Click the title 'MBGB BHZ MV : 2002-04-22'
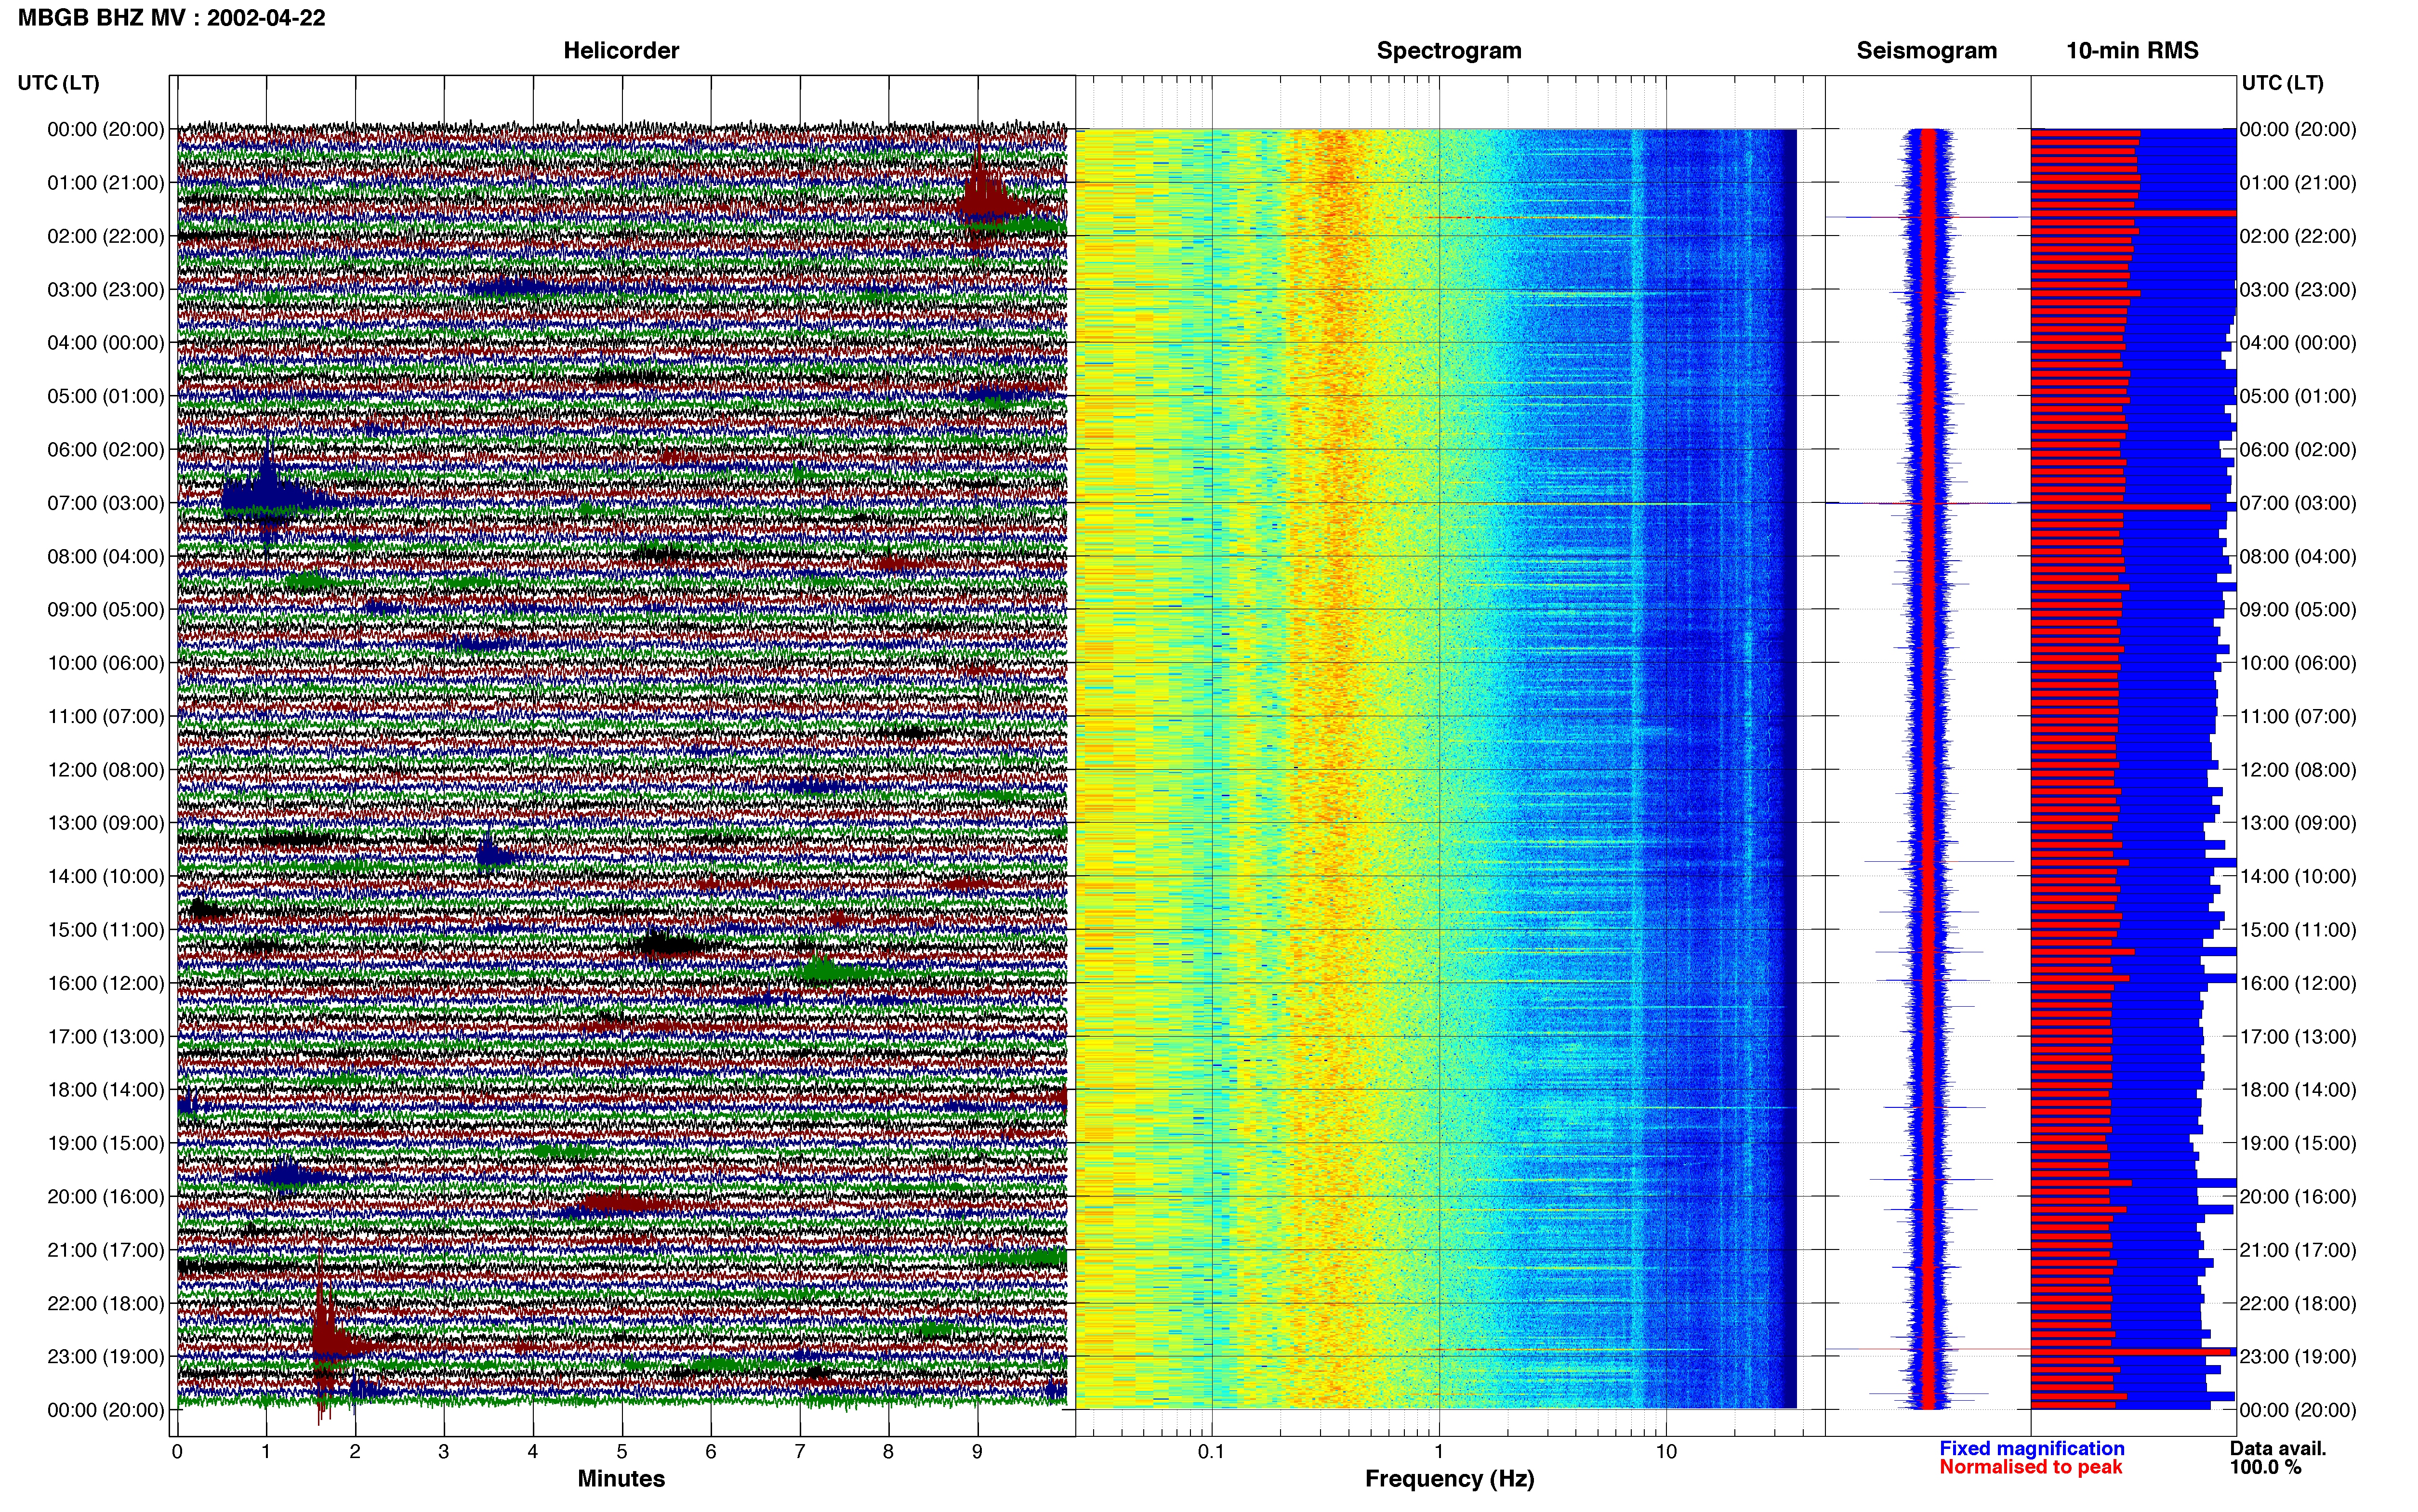Image resolution: width=2418 pixels, height=1512 pixels. coord(171,17)
